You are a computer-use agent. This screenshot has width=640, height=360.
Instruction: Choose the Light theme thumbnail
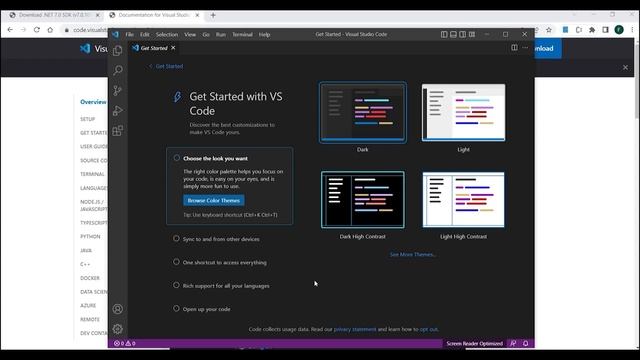click(x=463, y=112)
